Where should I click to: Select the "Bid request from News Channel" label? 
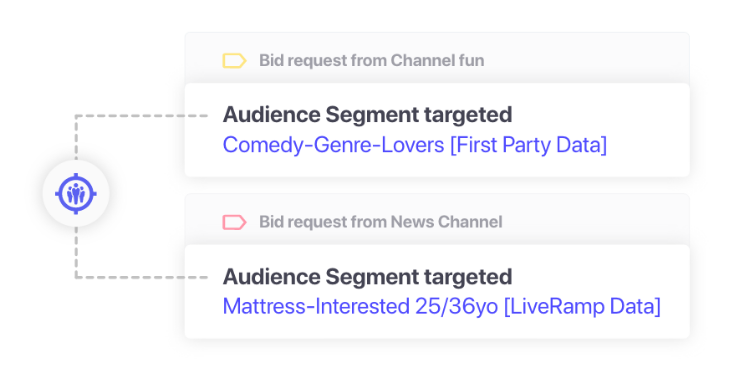coord(381,222)
